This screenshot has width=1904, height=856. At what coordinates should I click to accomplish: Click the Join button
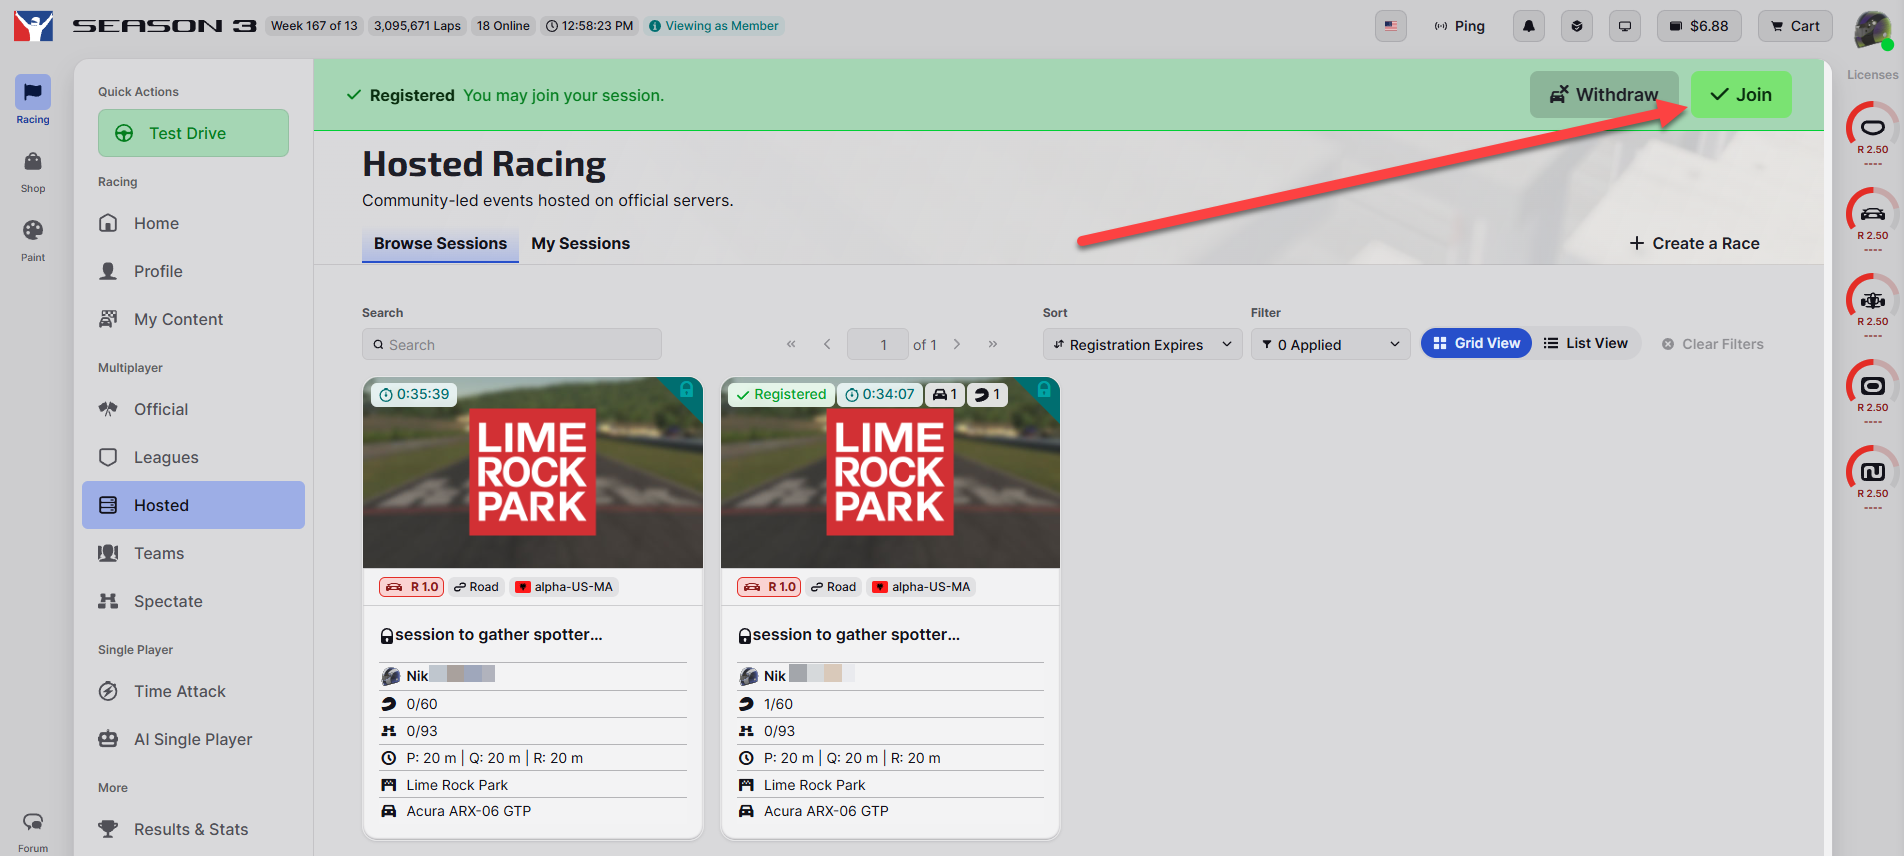coord(1741,95)
